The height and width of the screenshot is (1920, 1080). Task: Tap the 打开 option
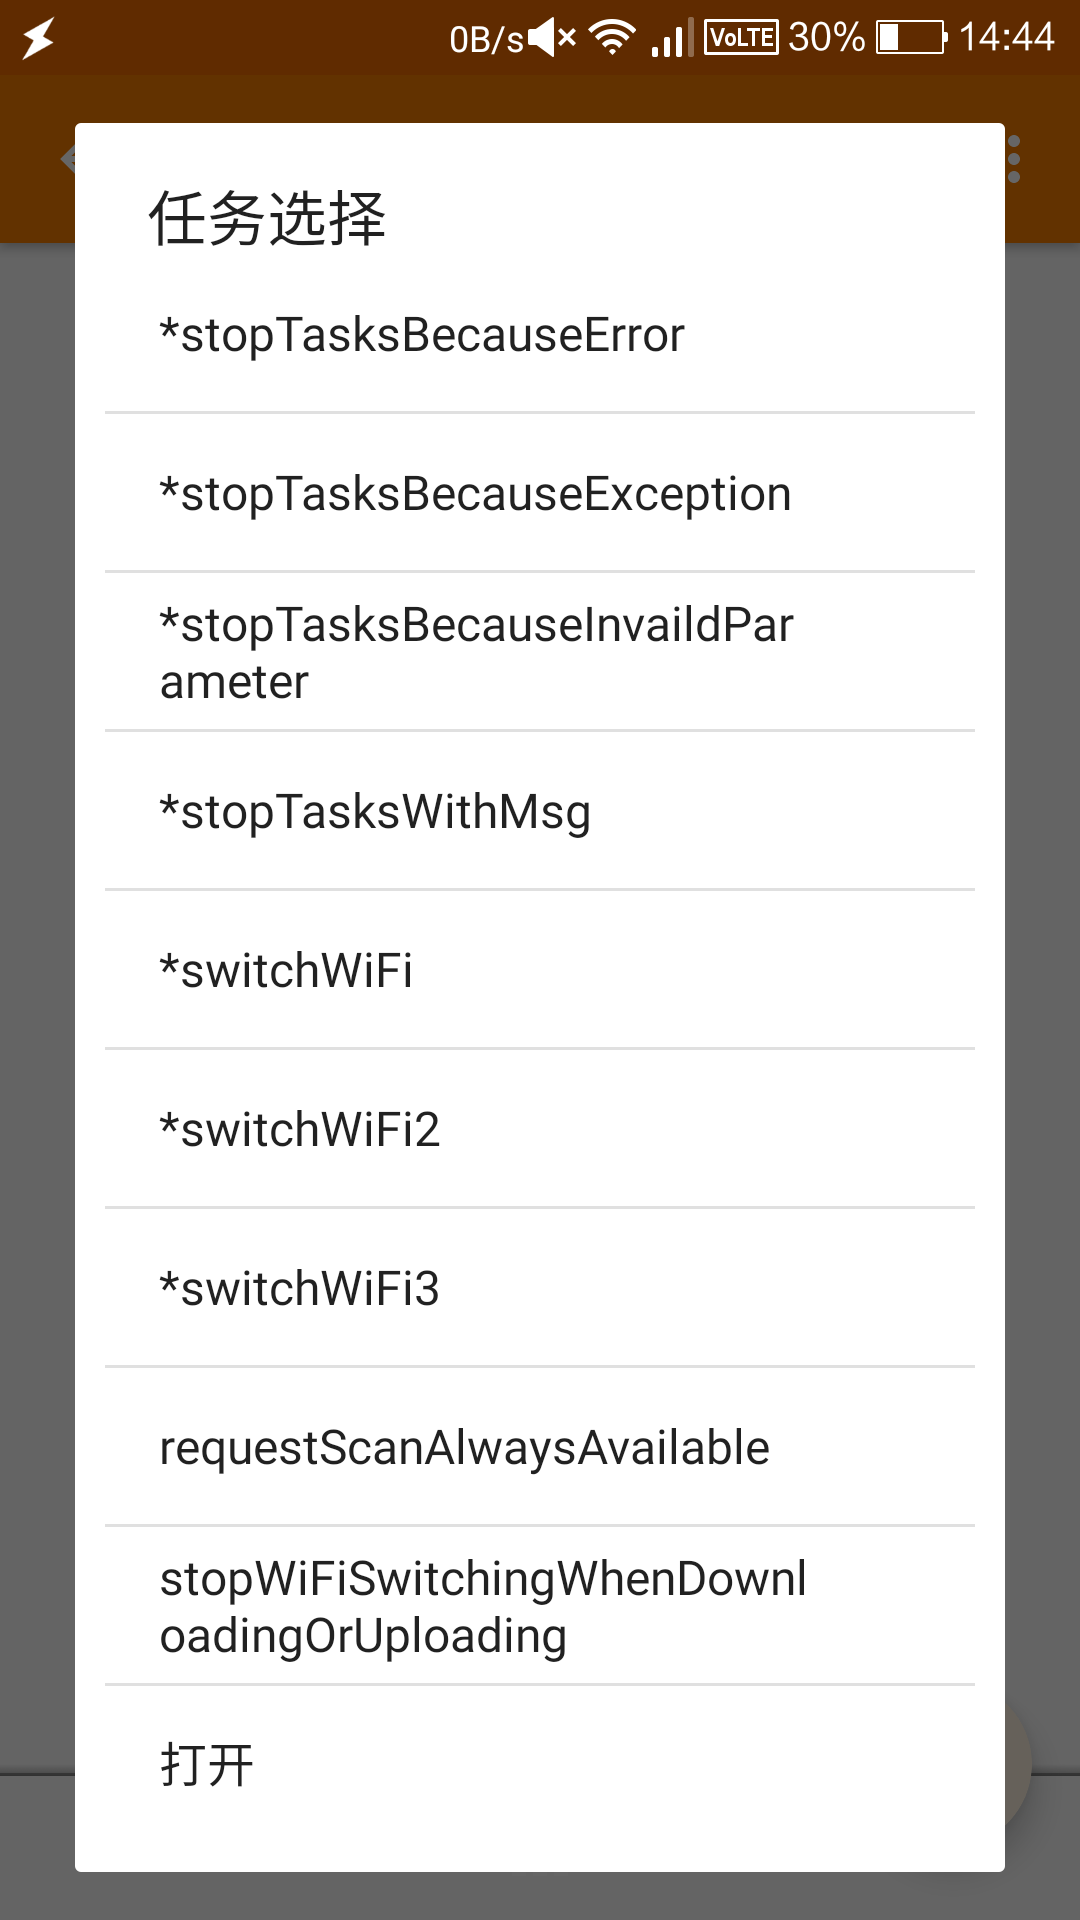click(x=540, y=1765)
